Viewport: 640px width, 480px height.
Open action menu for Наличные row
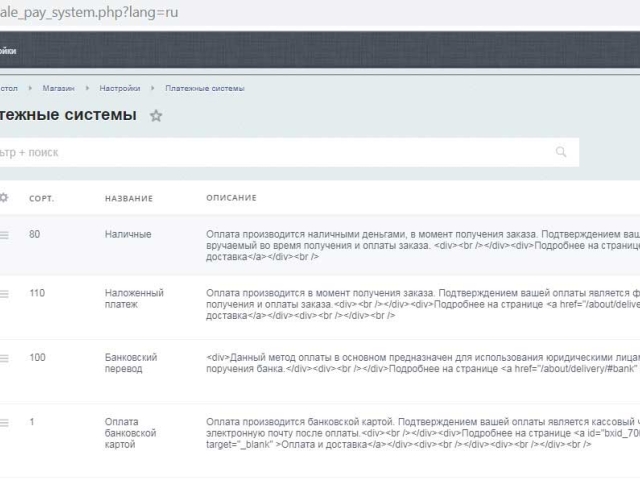[x=4, y=234]
